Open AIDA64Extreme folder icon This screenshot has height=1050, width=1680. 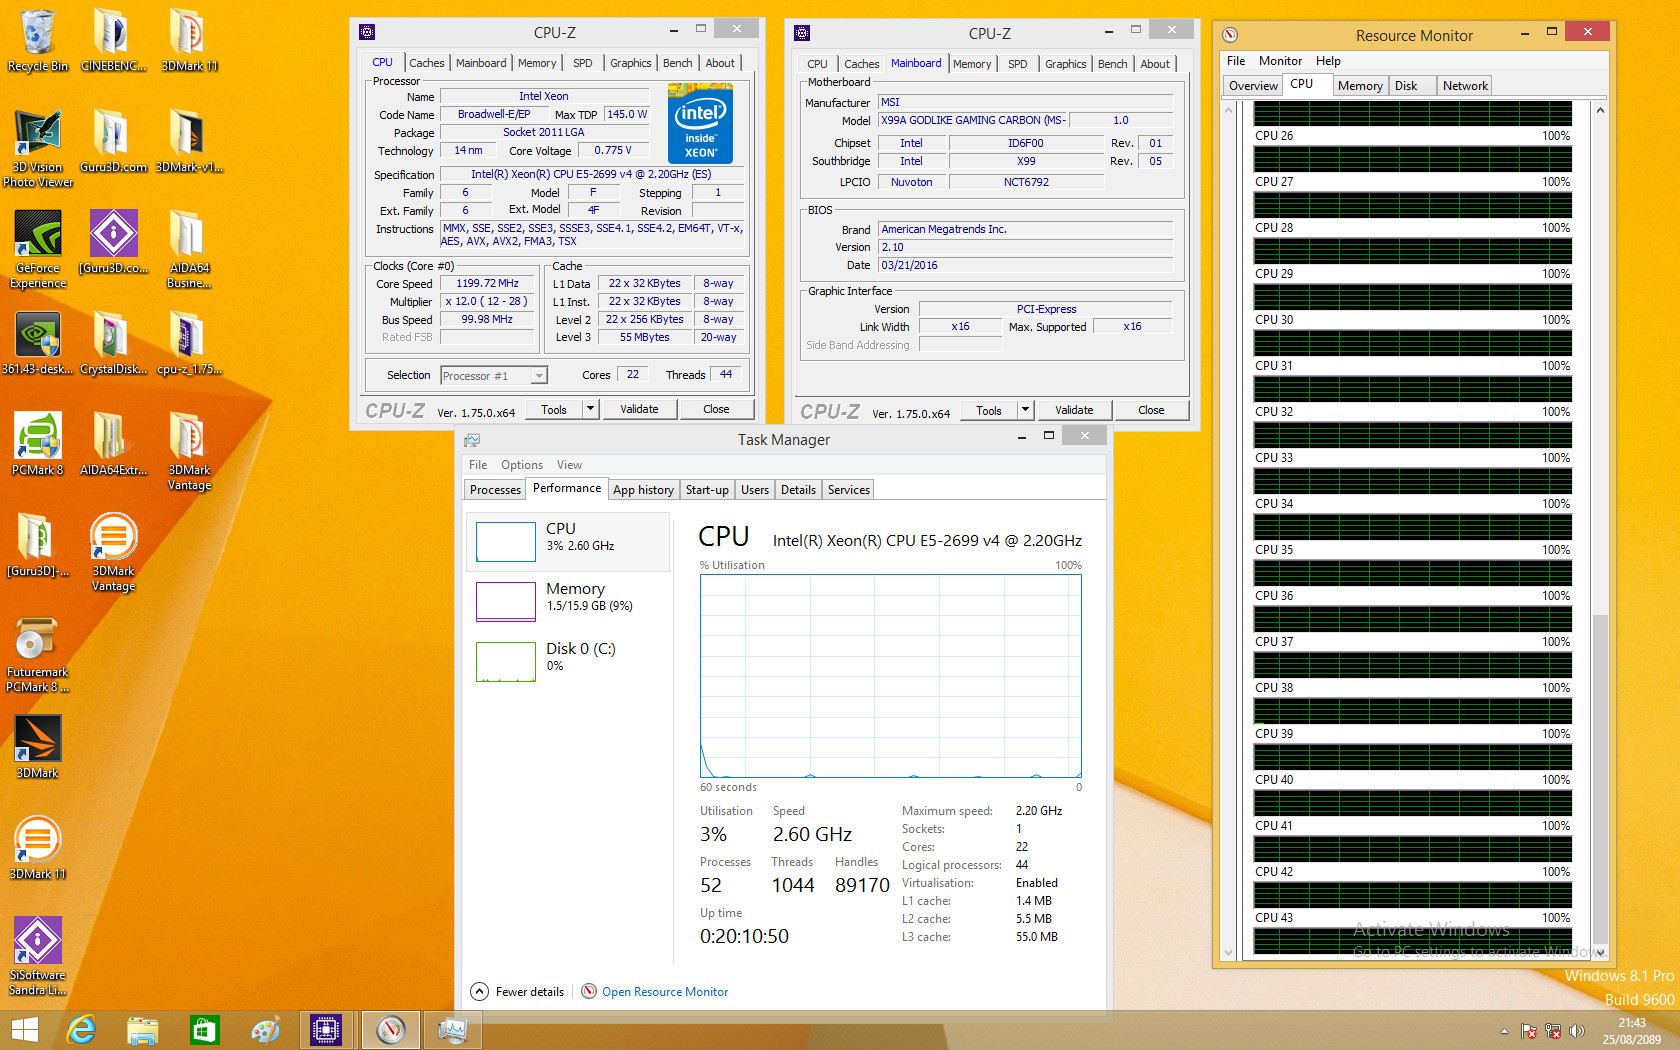click(x=113, y=444)
